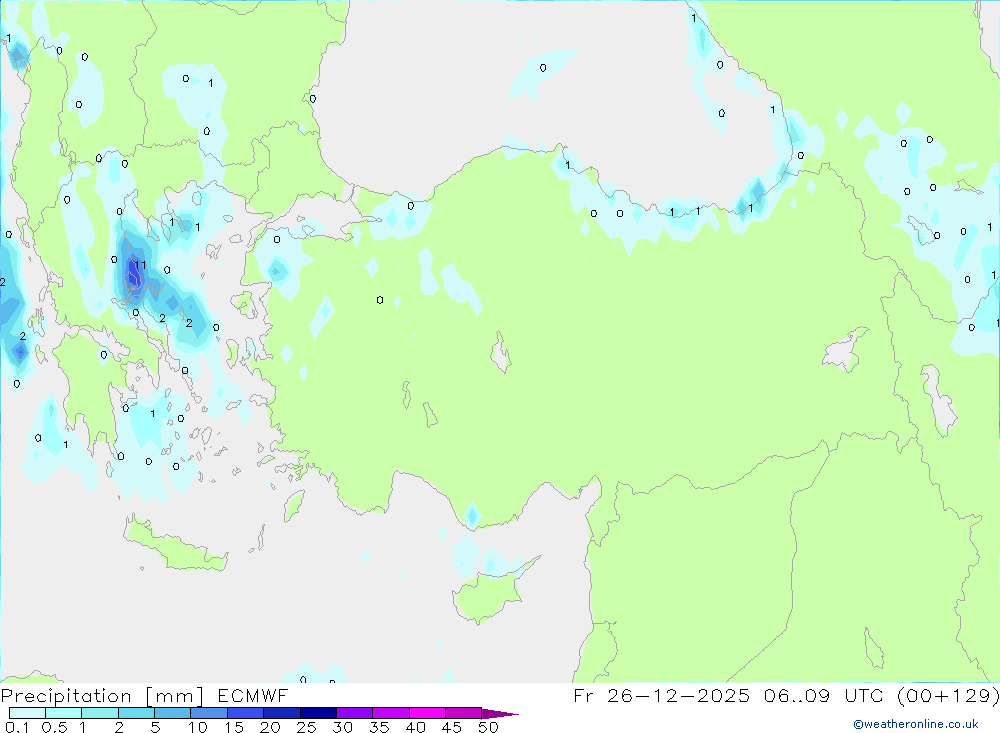Image resolution: width=1000 pixels, height=733 pixels.
Task: Click the "06..09 UTC" time text
Action: [823, 695]
